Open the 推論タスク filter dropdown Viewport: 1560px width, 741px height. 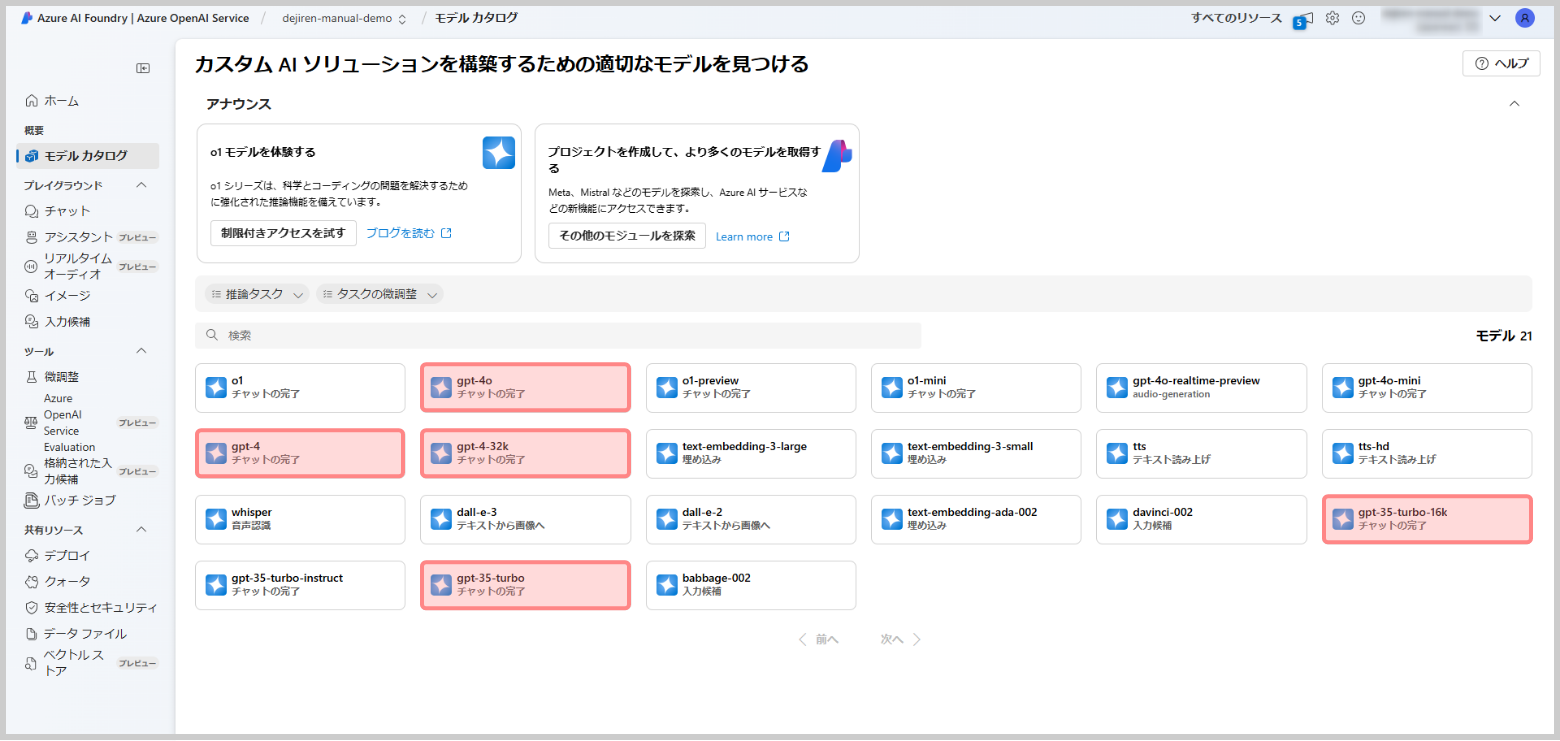click(x=257, y=294)
